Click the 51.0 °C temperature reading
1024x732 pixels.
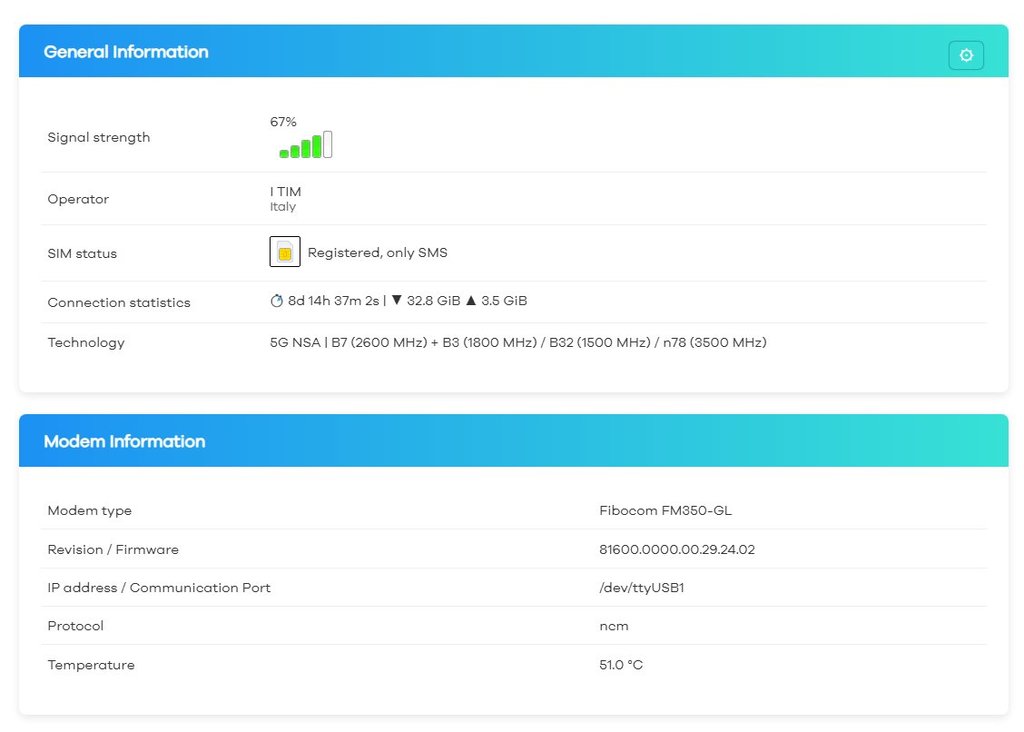pos(621,665)
